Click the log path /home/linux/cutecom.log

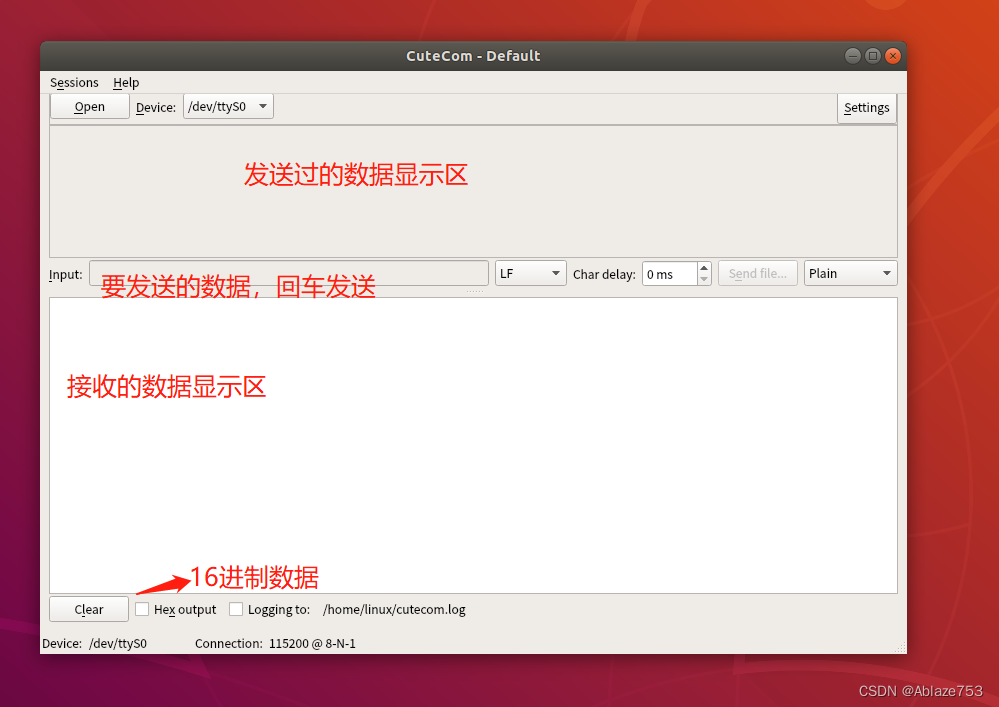393,609
